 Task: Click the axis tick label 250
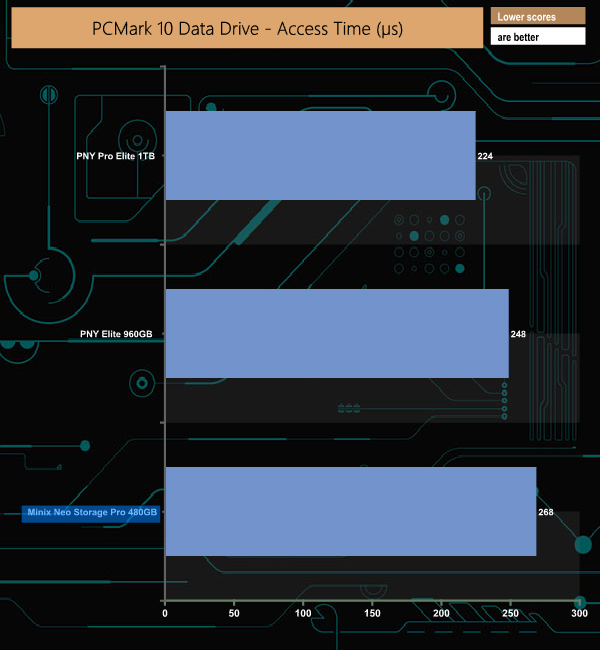[x=510, y=613]
